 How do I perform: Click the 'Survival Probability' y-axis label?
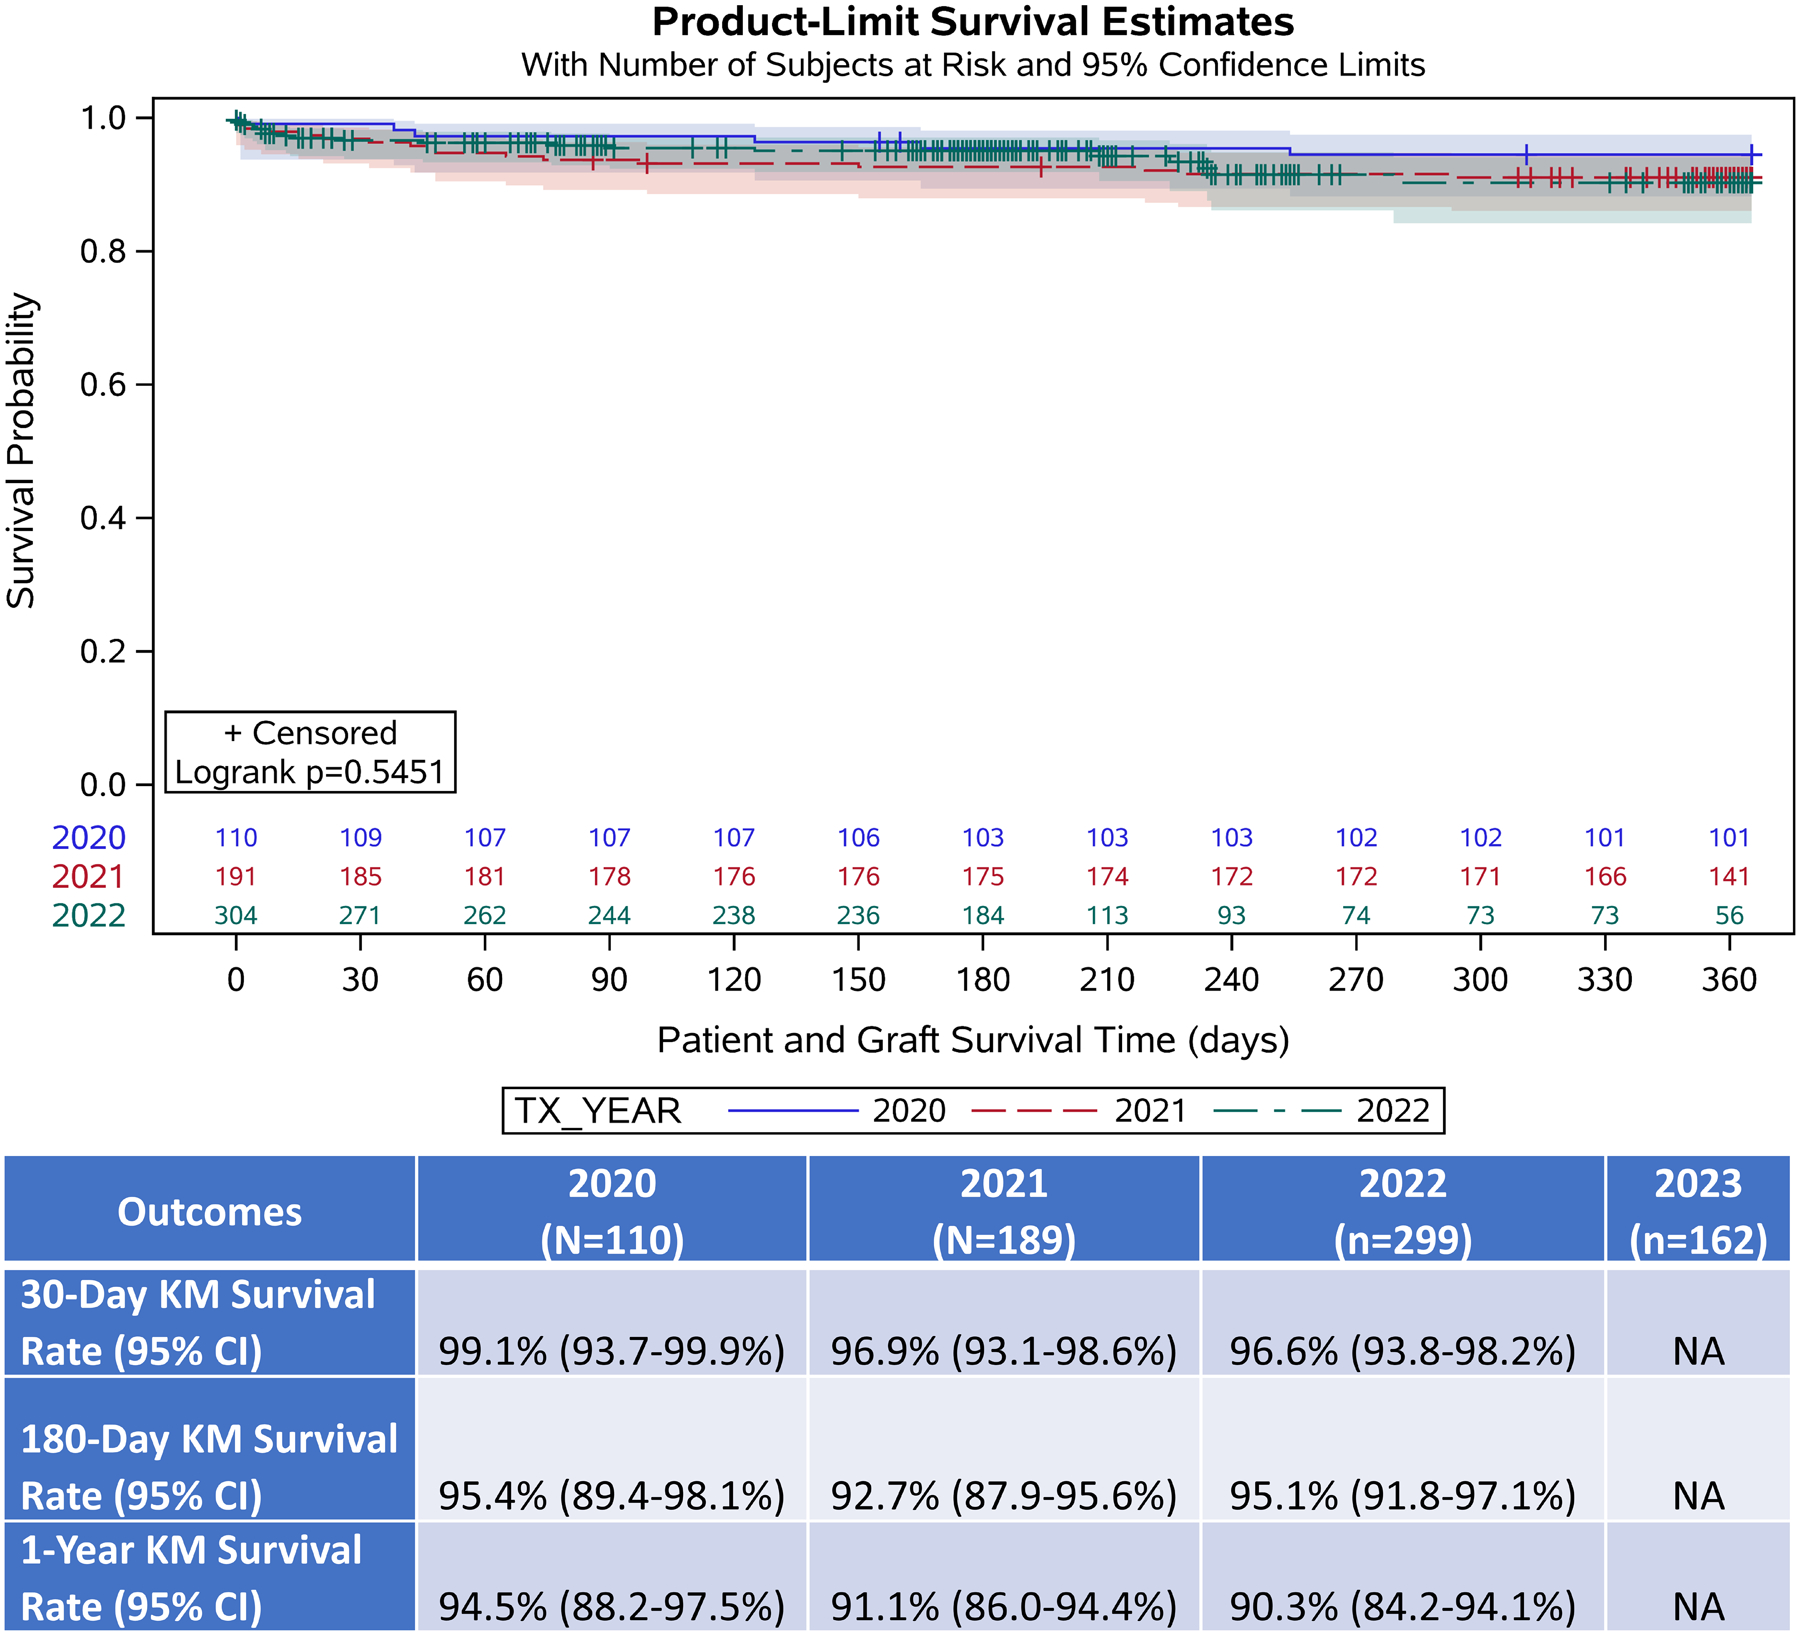(x=21, y=450)
